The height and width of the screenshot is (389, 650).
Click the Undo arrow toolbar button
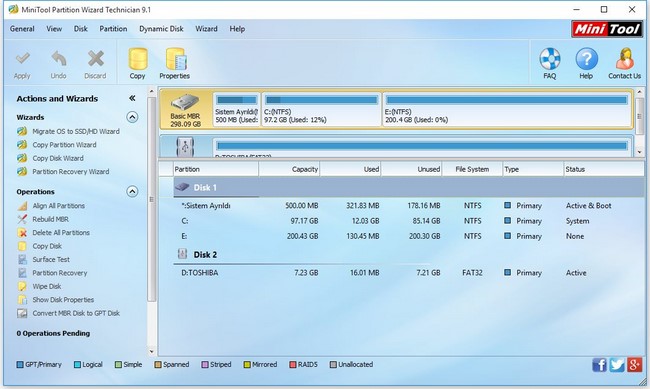[58, 64]
